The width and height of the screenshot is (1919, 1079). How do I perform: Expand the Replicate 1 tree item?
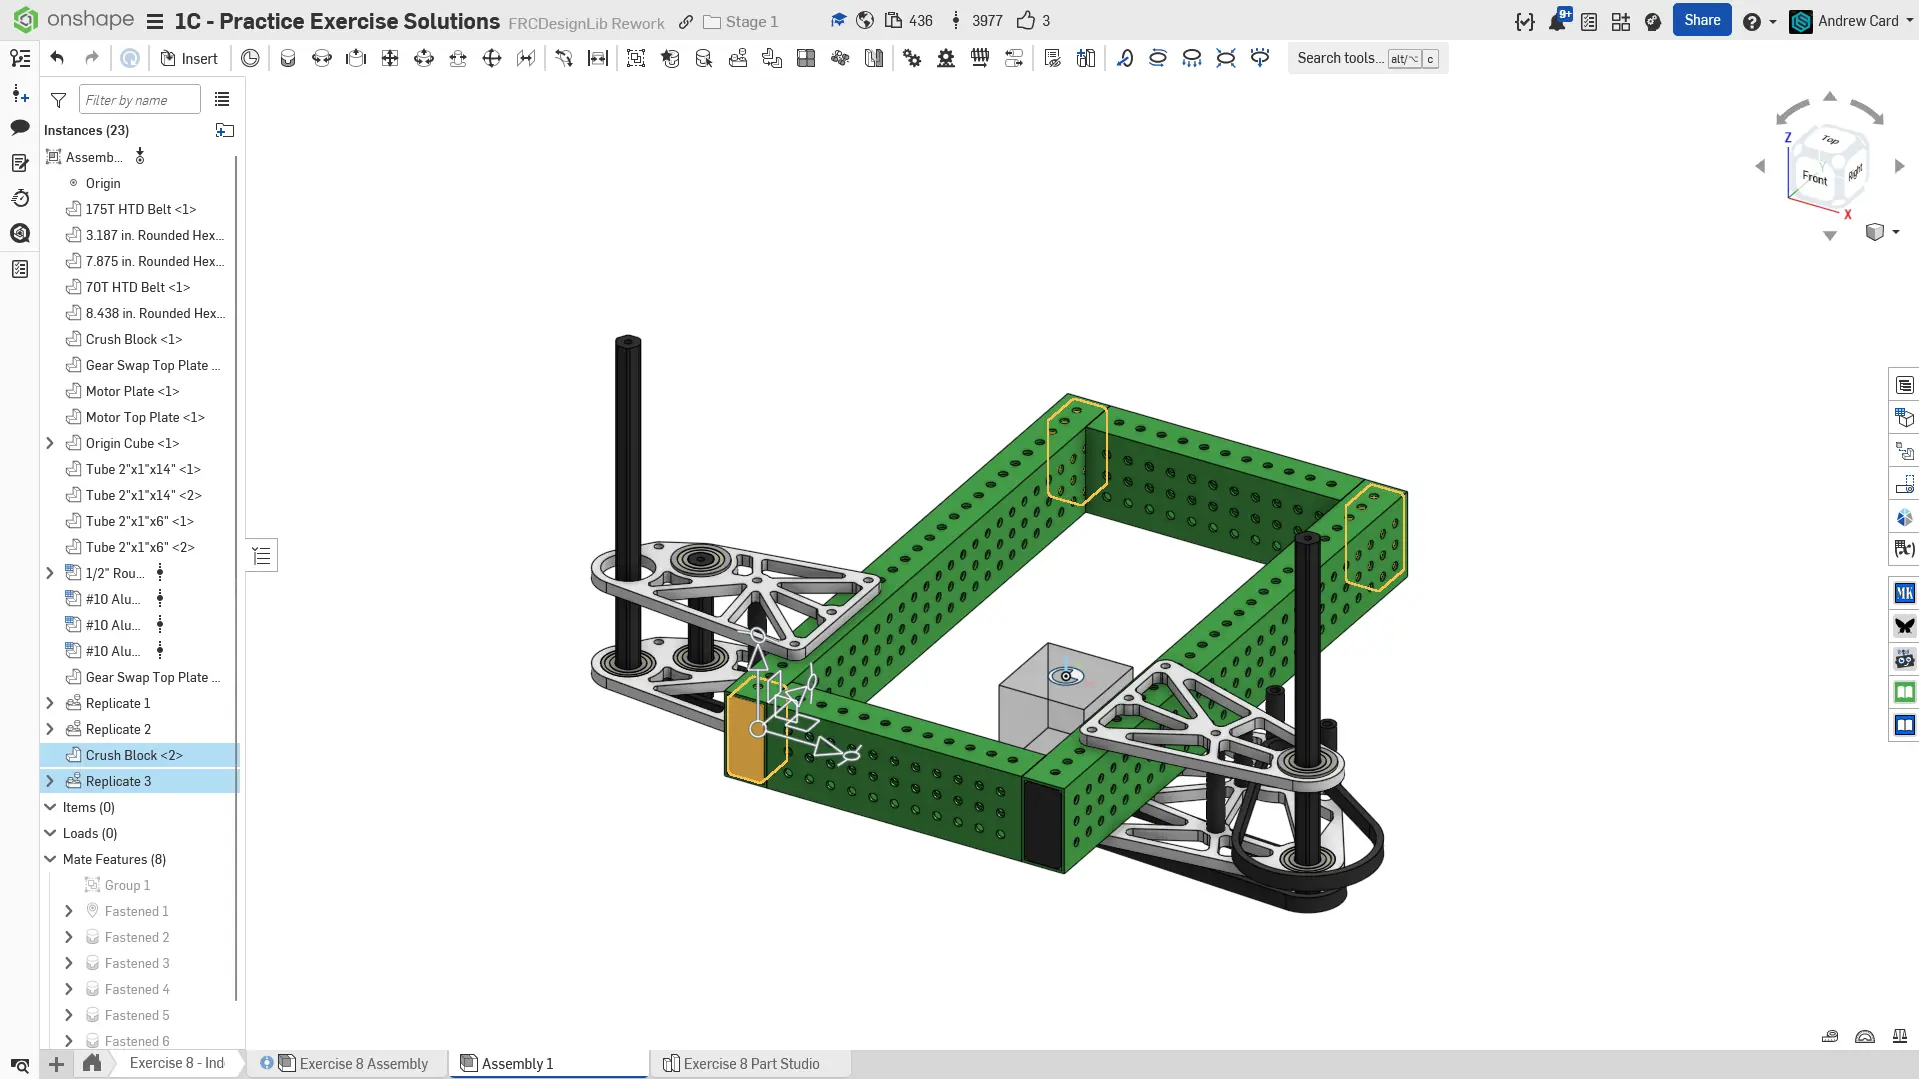50,703
